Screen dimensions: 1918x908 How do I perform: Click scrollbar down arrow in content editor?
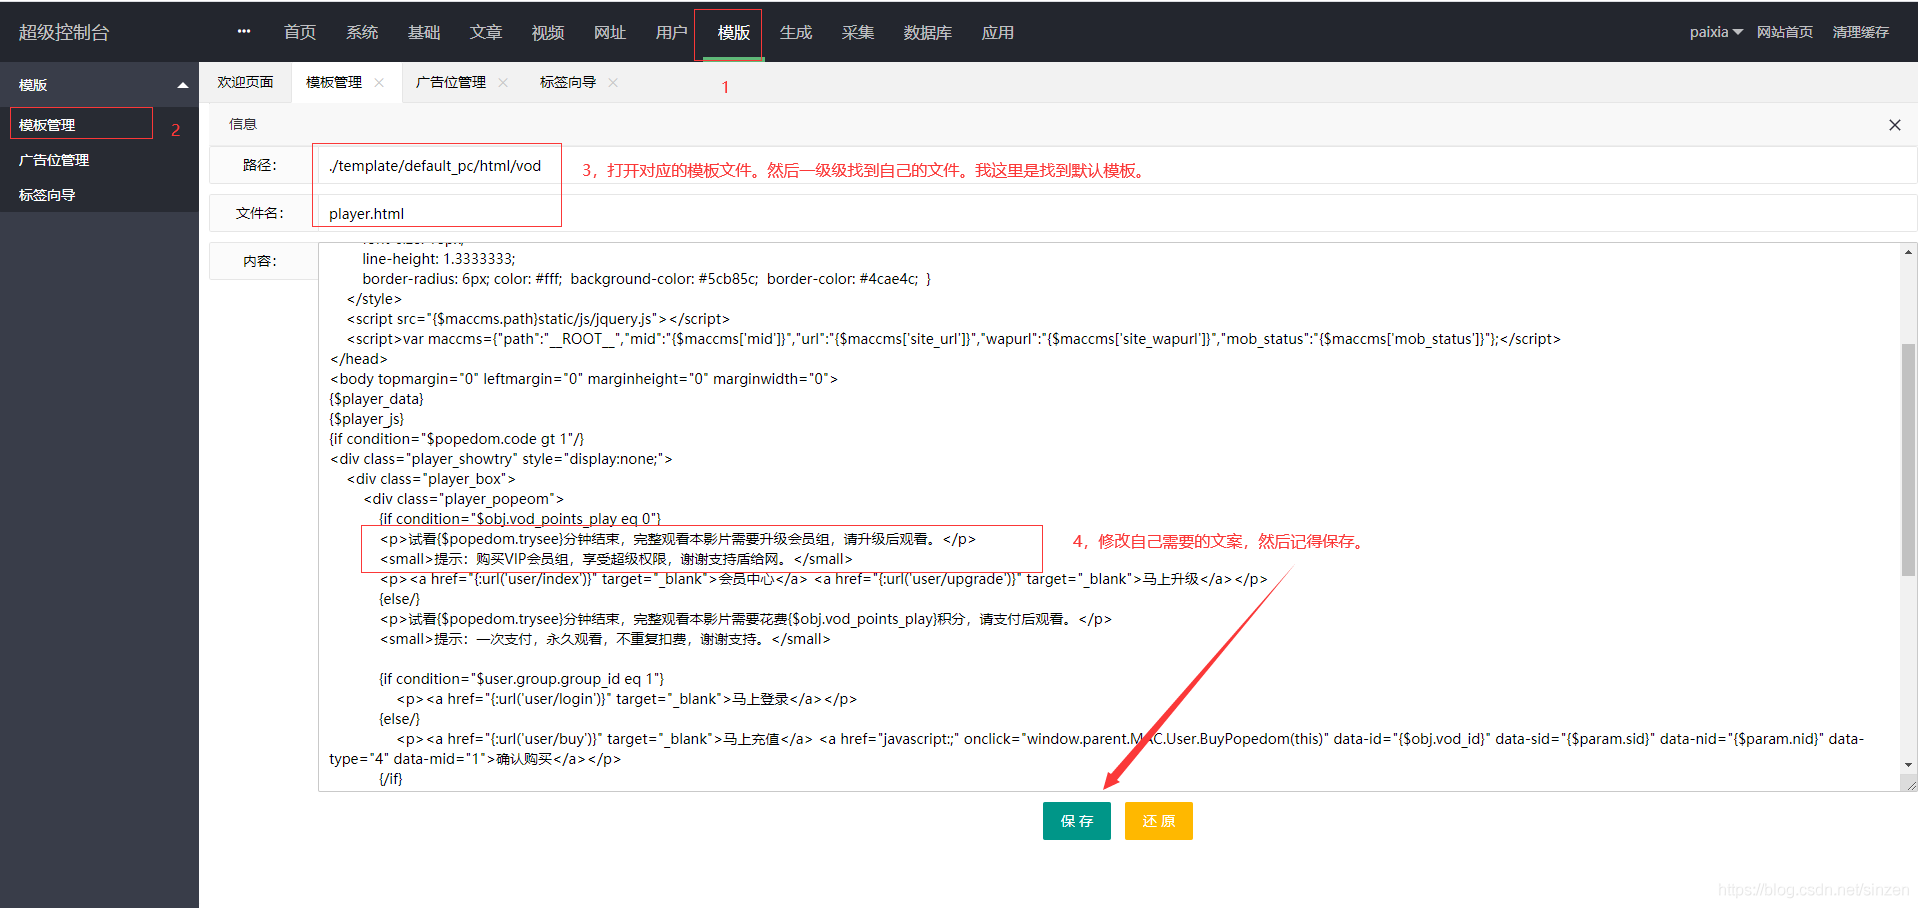click(x=1908, y=765)
